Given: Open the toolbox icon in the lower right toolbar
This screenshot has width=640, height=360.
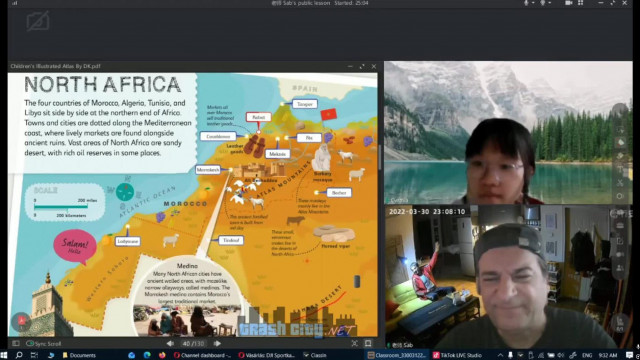Looking at the screenshot, I should (620, 225).
